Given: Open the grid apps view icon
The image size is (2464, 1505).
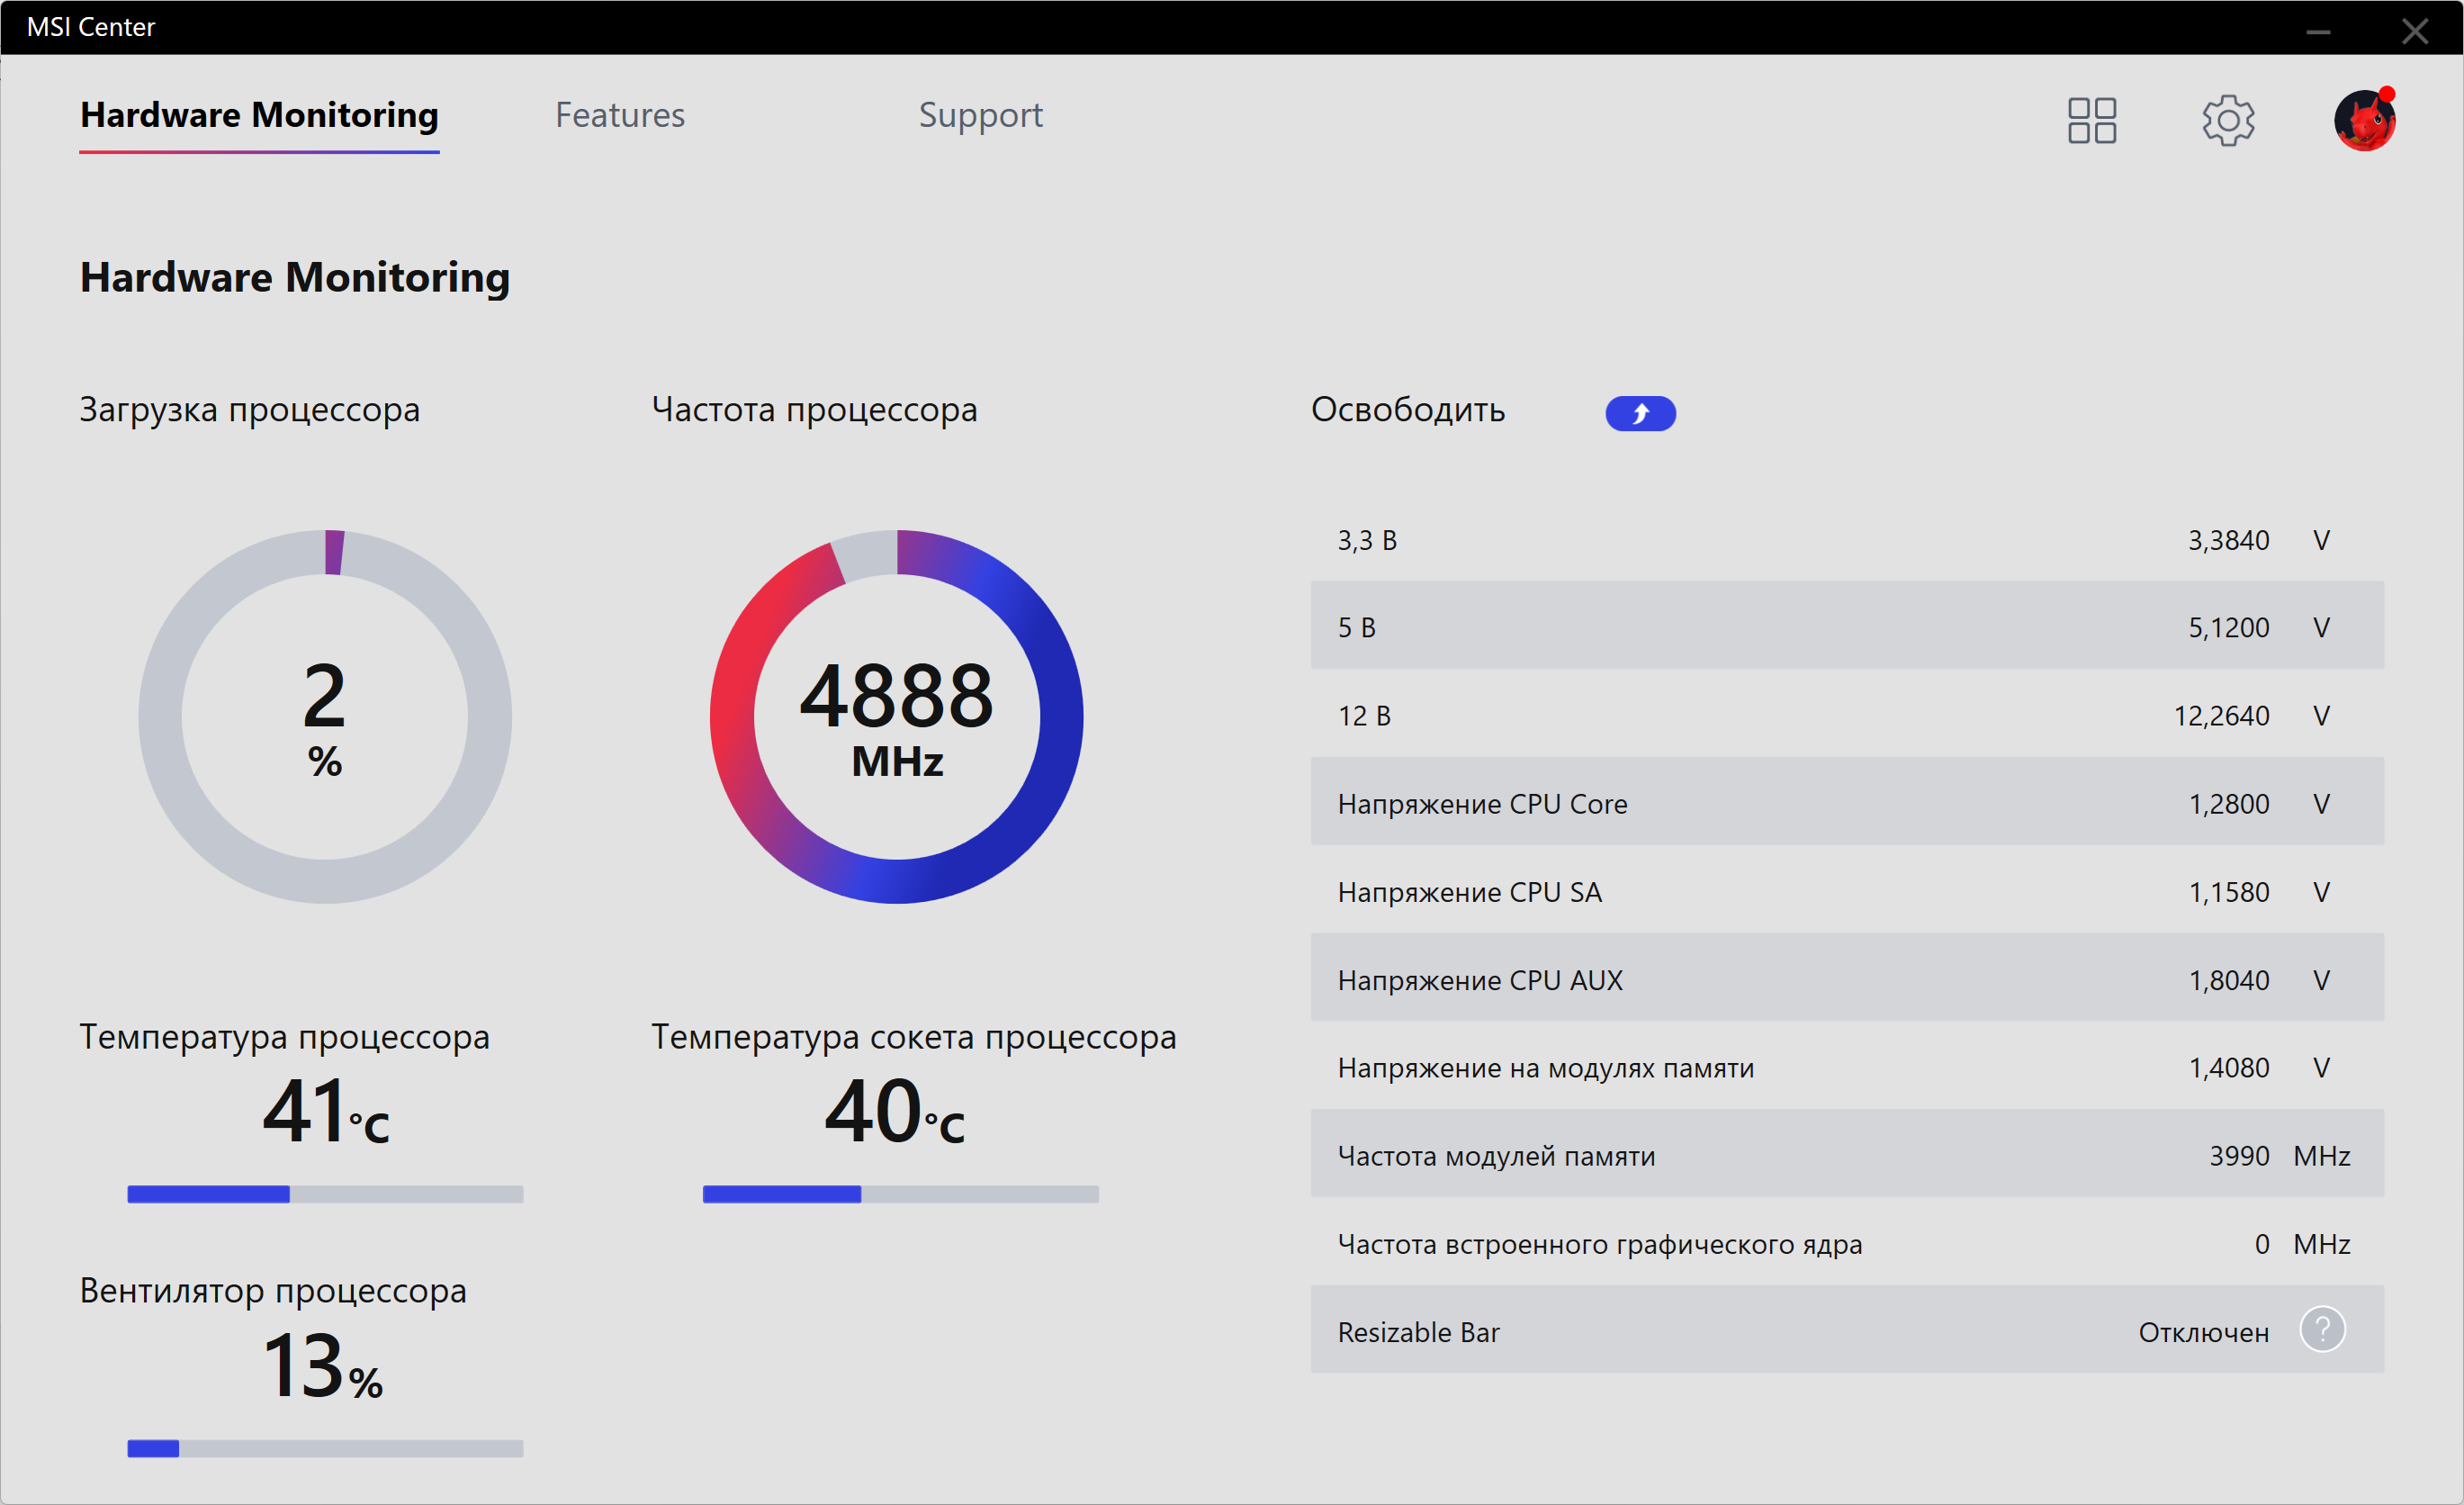Looking at the screenshot, I should (x=2091, y=121).
